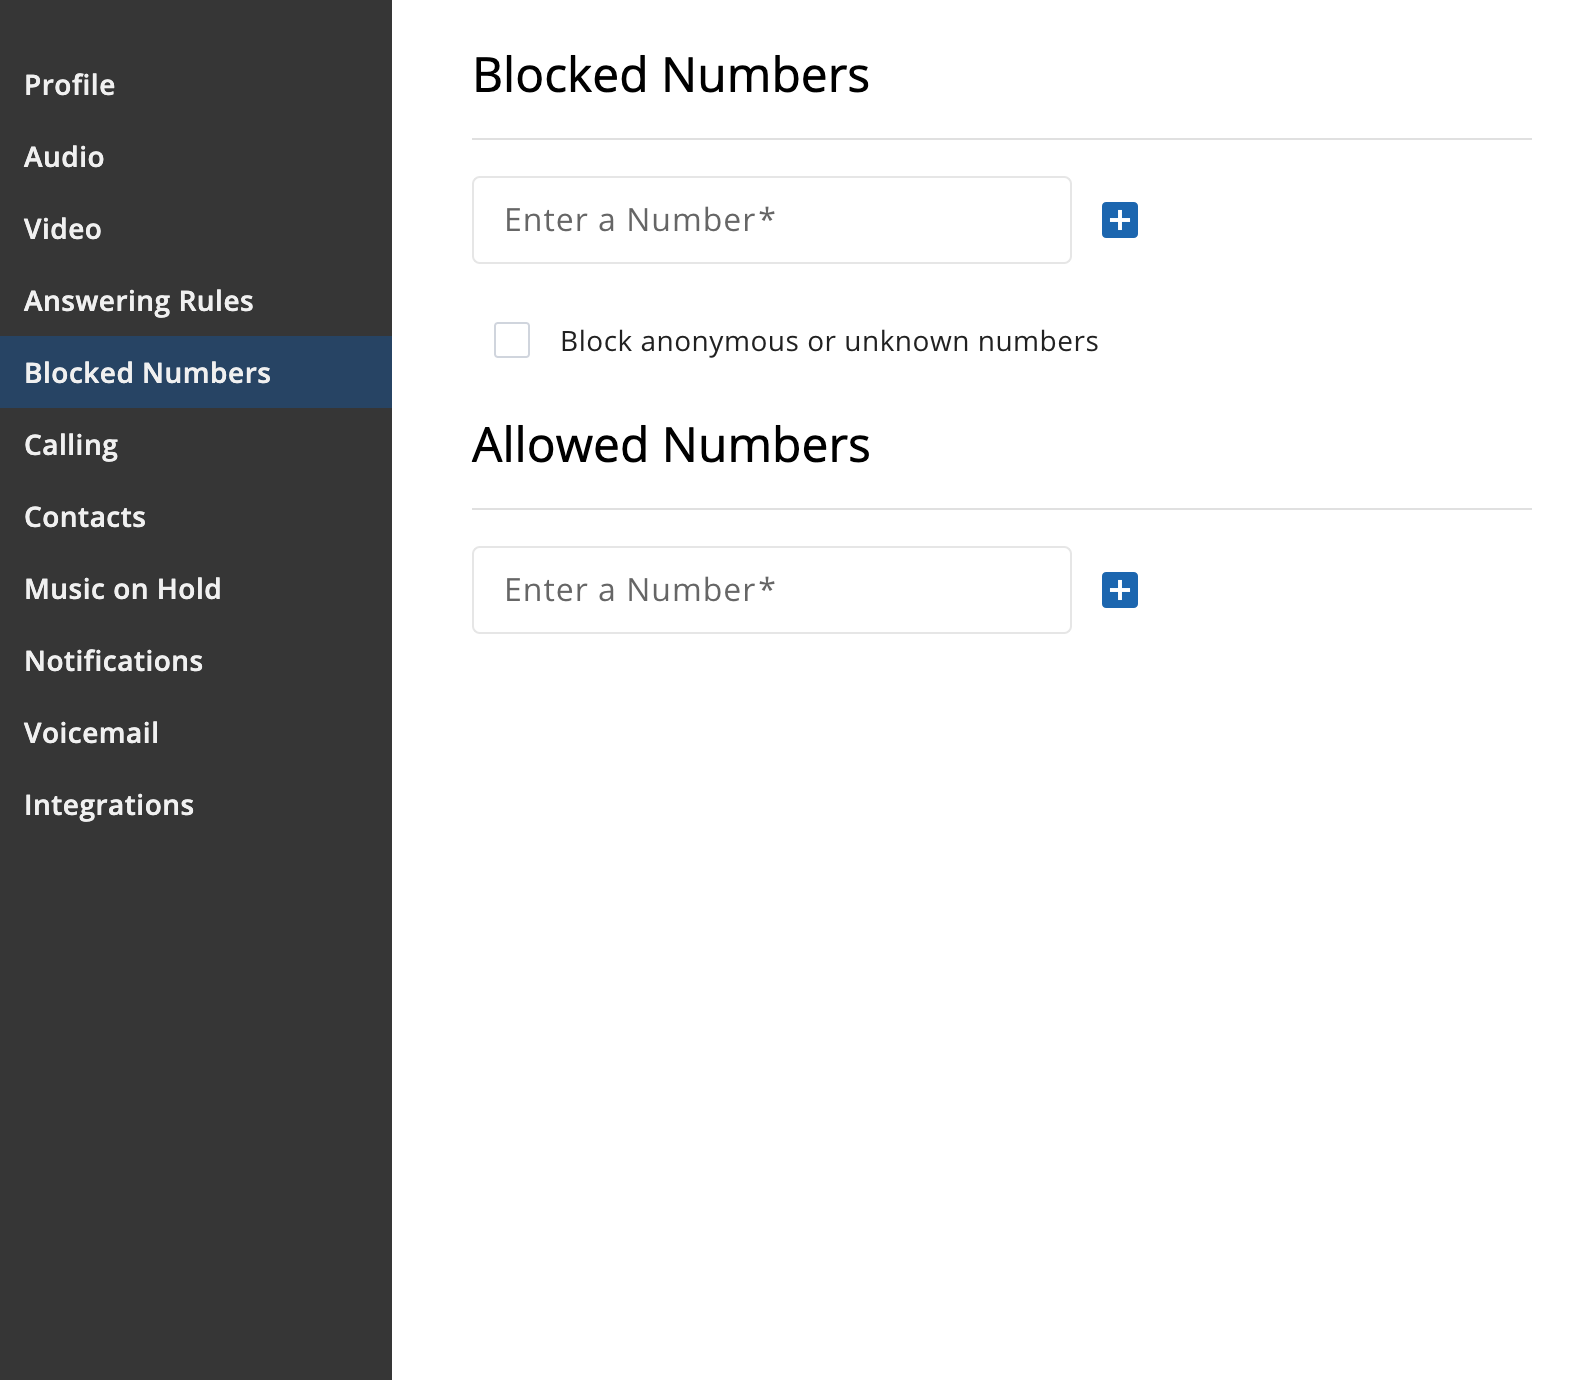
Task: Switch to Calling settings
Action: (x=196, y=445)
